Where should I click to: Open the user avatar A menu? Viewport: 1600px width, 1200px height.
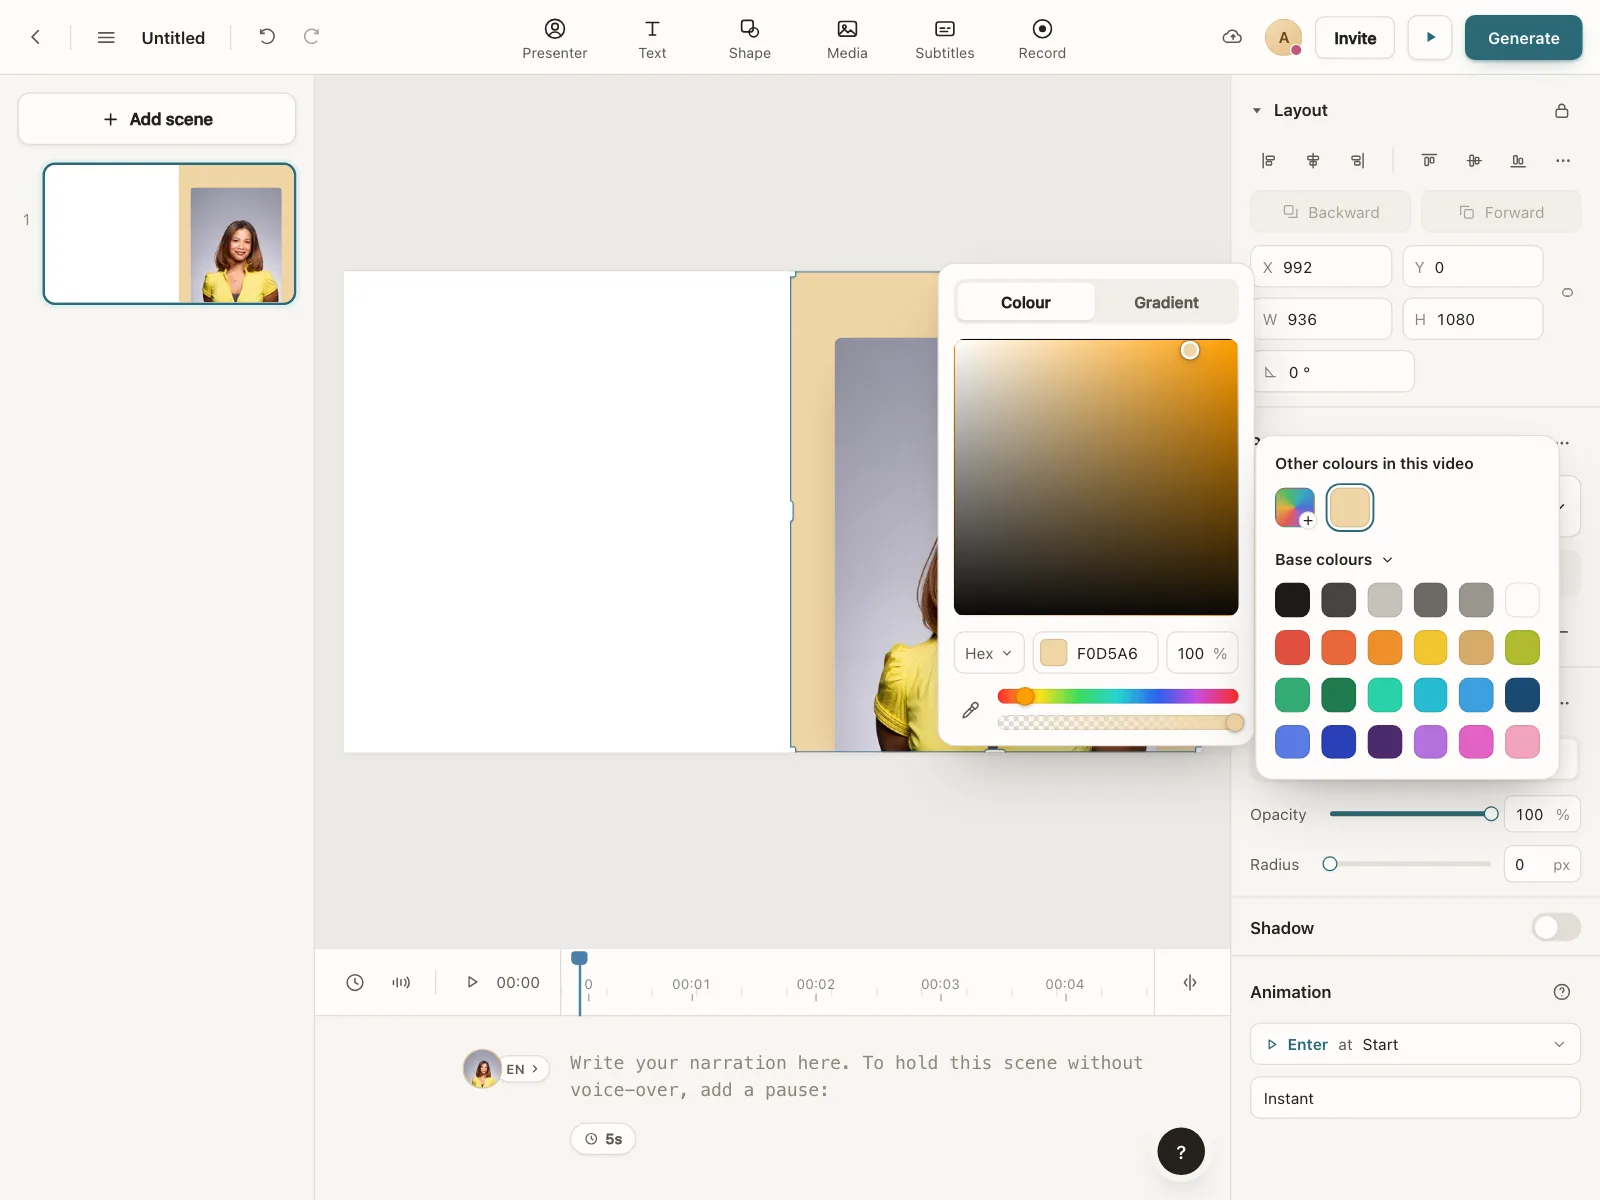(1284, 38)
